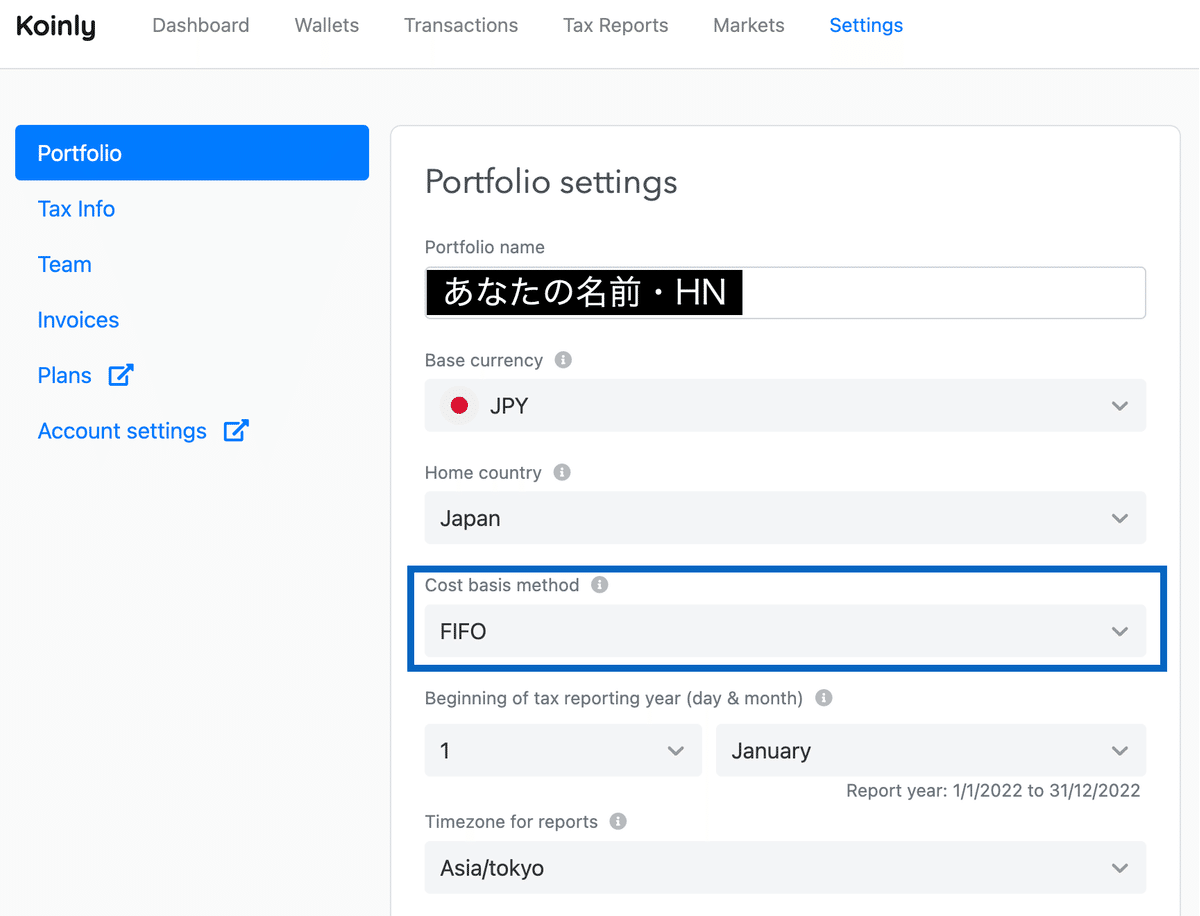Open the tax year start day dropdown
Image resolution: width=1200 pixels, height=916 pixels.
click(563, 751)
